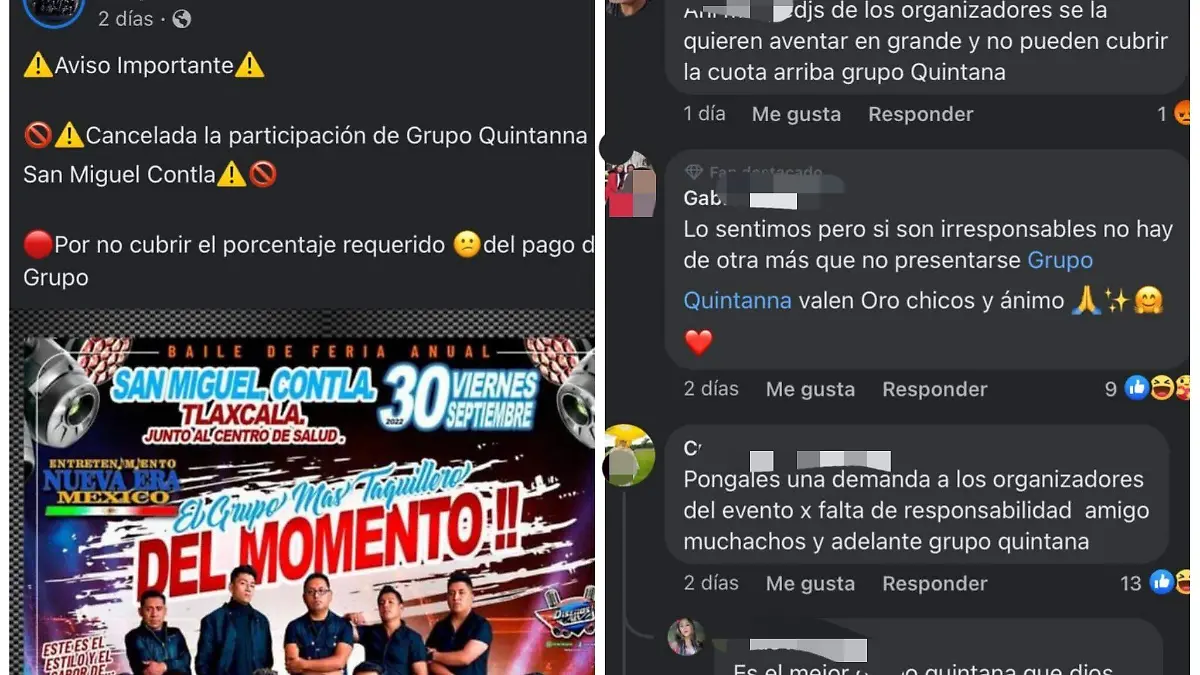Screen dimensions: 1200x675
Task: Reply to Gab's comment mentioning Grupo Quintanna
Action: (934, 389)
